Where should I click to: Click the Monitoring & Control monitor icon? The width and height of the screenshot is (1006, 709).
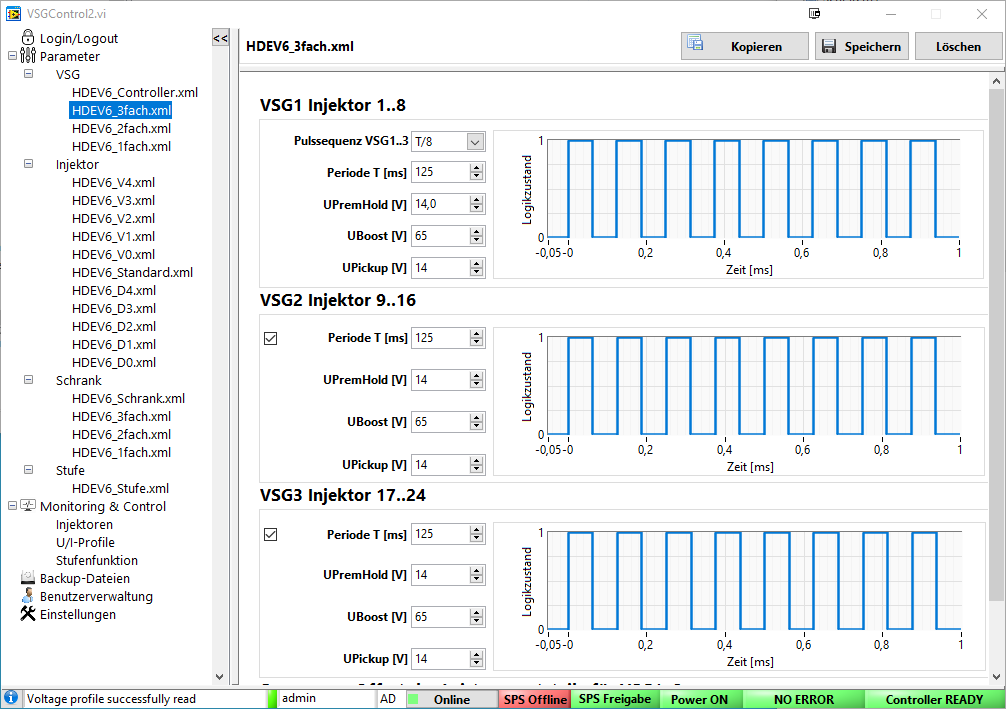[28, 506]
